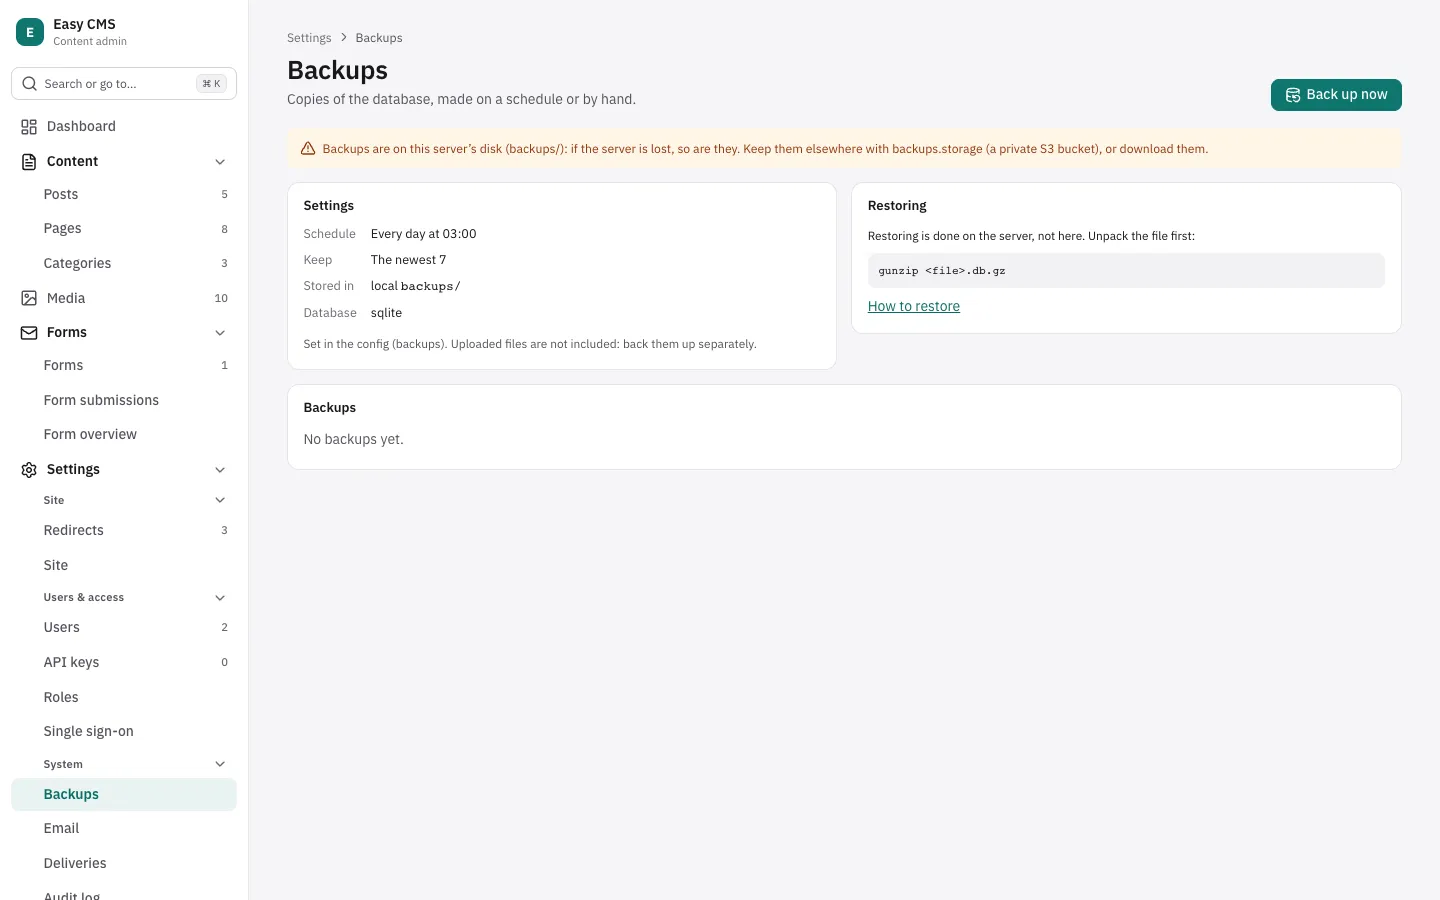Viewport: 1440px width, 900px height.
Task: Click the 'The newest 7' keep value
Action: tap(409, 260)
